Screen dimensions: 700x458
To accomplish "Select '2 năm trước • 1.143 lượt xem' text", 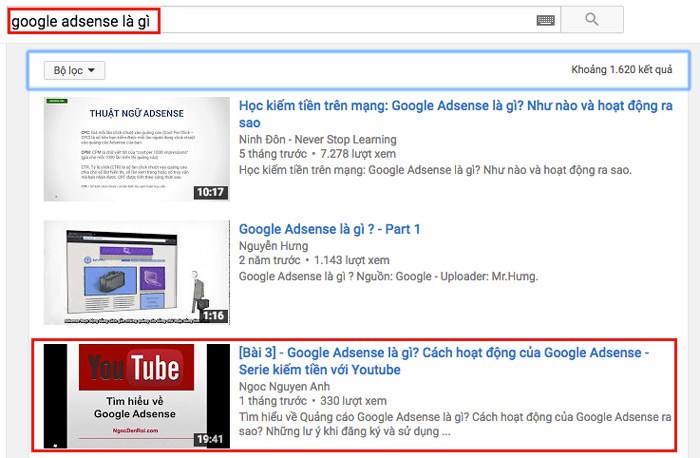I will 314,260.
